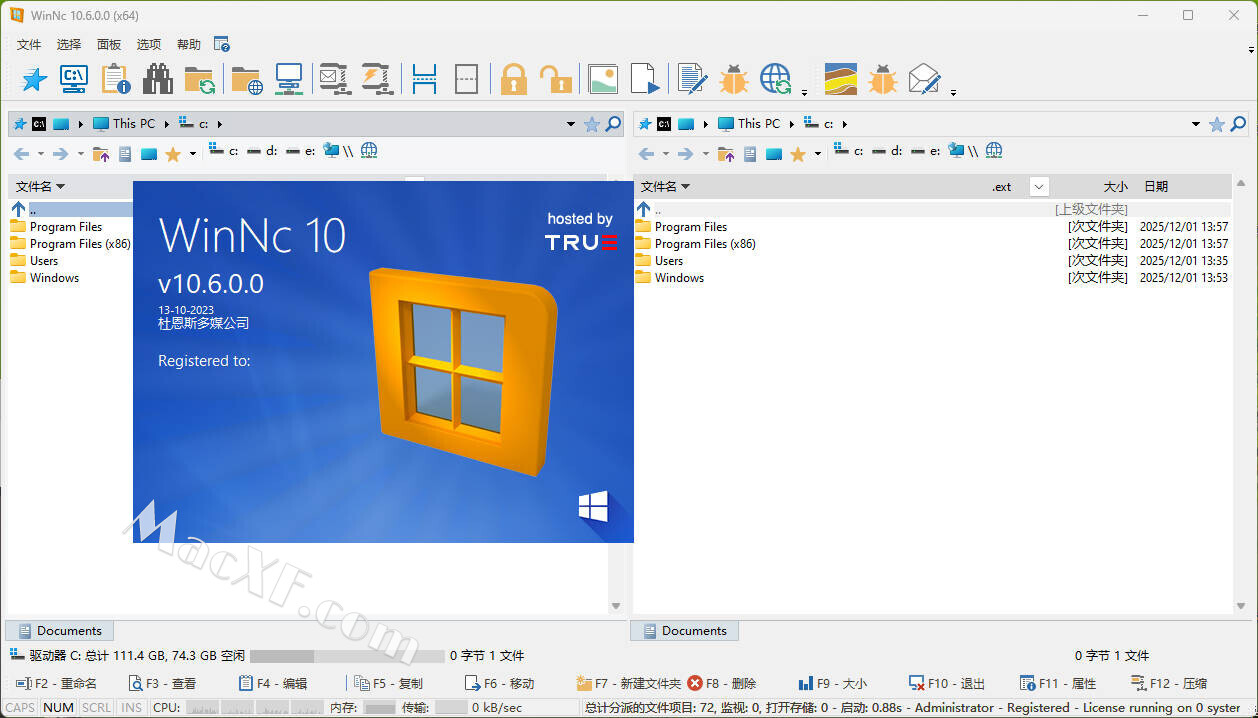Click the closed padlock encrypt icon
Screen dimensions: 1258x718
pyautogui.click(x=513, y=79)
